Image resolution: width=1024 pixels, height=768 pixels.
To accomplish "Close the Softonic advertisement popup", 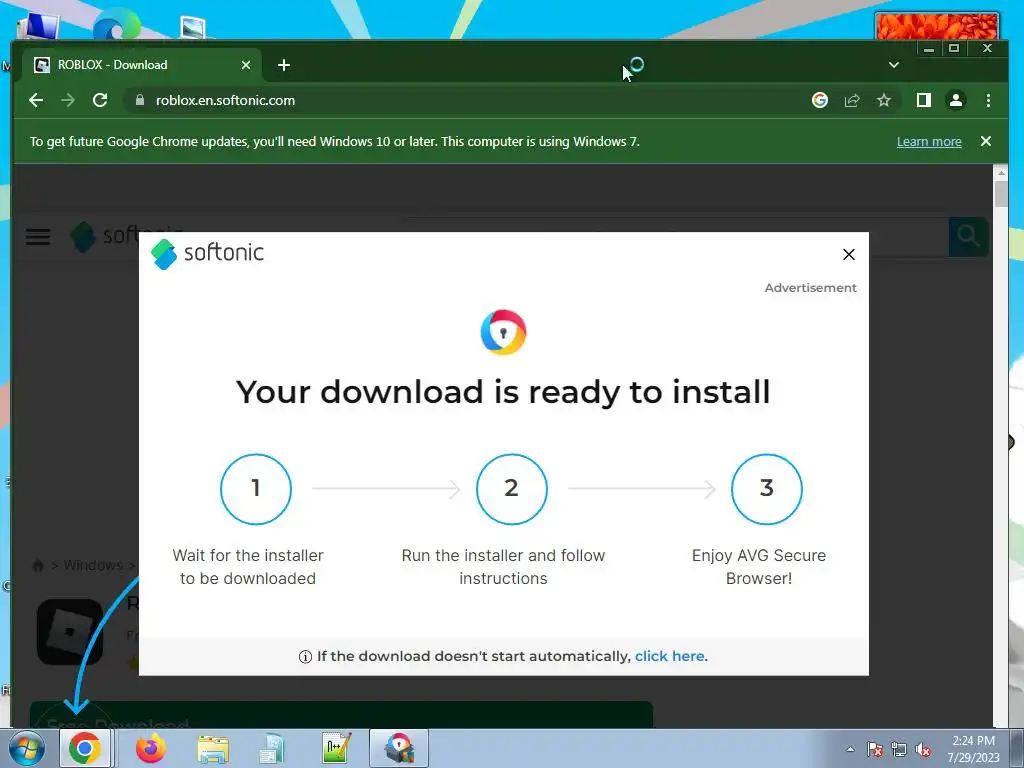I will click(x=848, y=255).
